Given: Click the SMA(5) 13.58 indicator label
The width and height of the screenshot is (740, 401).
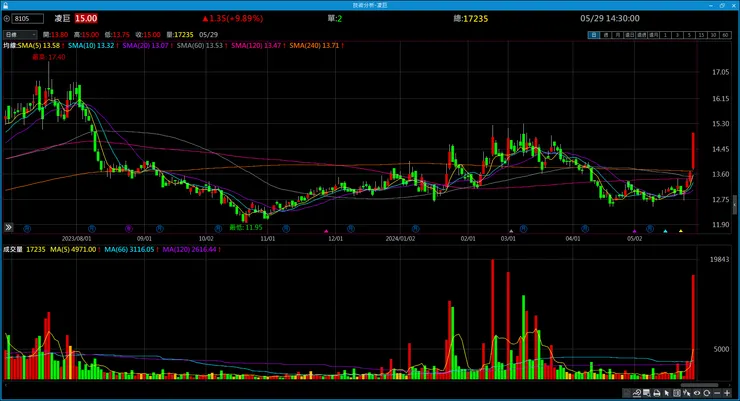Looking at the screenshot, I should pos(41,46).
